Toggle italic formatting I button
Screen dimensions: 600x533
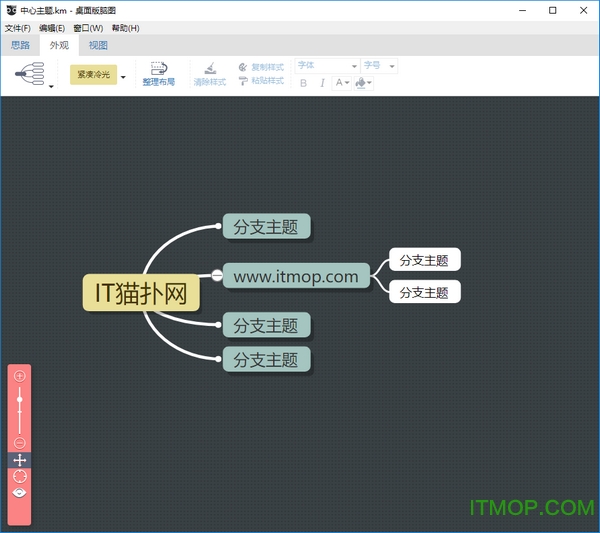[322, 83]
